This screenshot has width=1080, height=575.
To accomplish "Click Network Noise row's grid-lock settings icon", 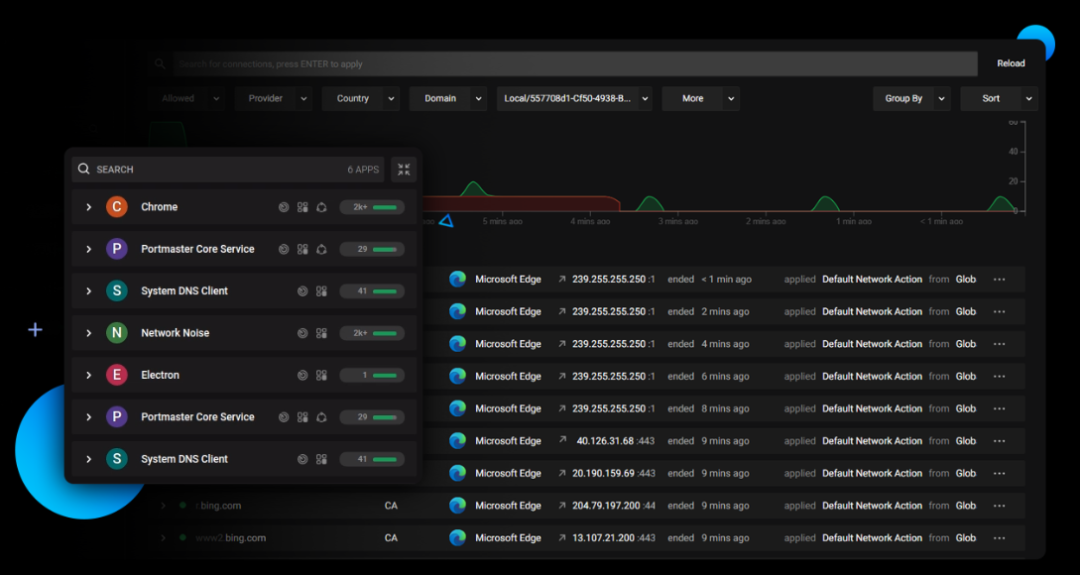I will (x=321, y=333).
